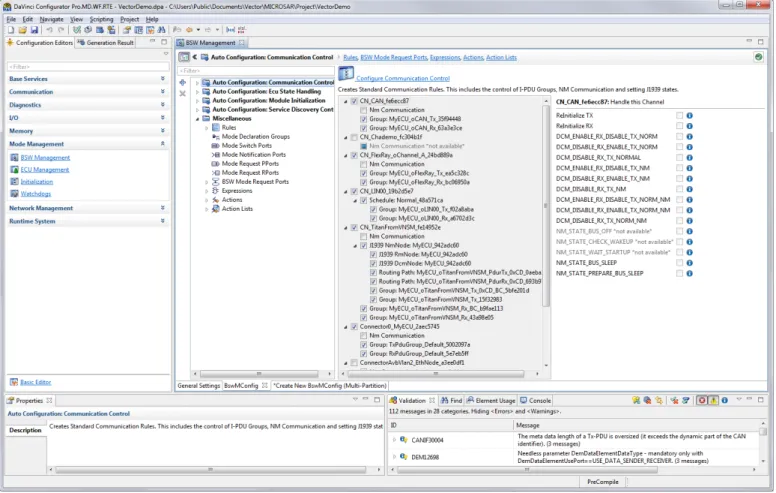Collapse the Miscellaneous tree node
The image size is (776, 493).
click(x=197, y=119)
